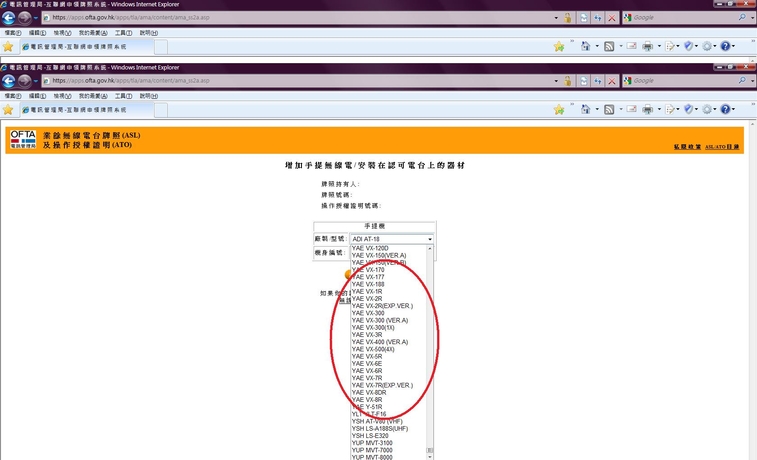Click the Refresh icon in the lower address bar
Viewport: 757px width, 460px height.
tap(596, 80)
